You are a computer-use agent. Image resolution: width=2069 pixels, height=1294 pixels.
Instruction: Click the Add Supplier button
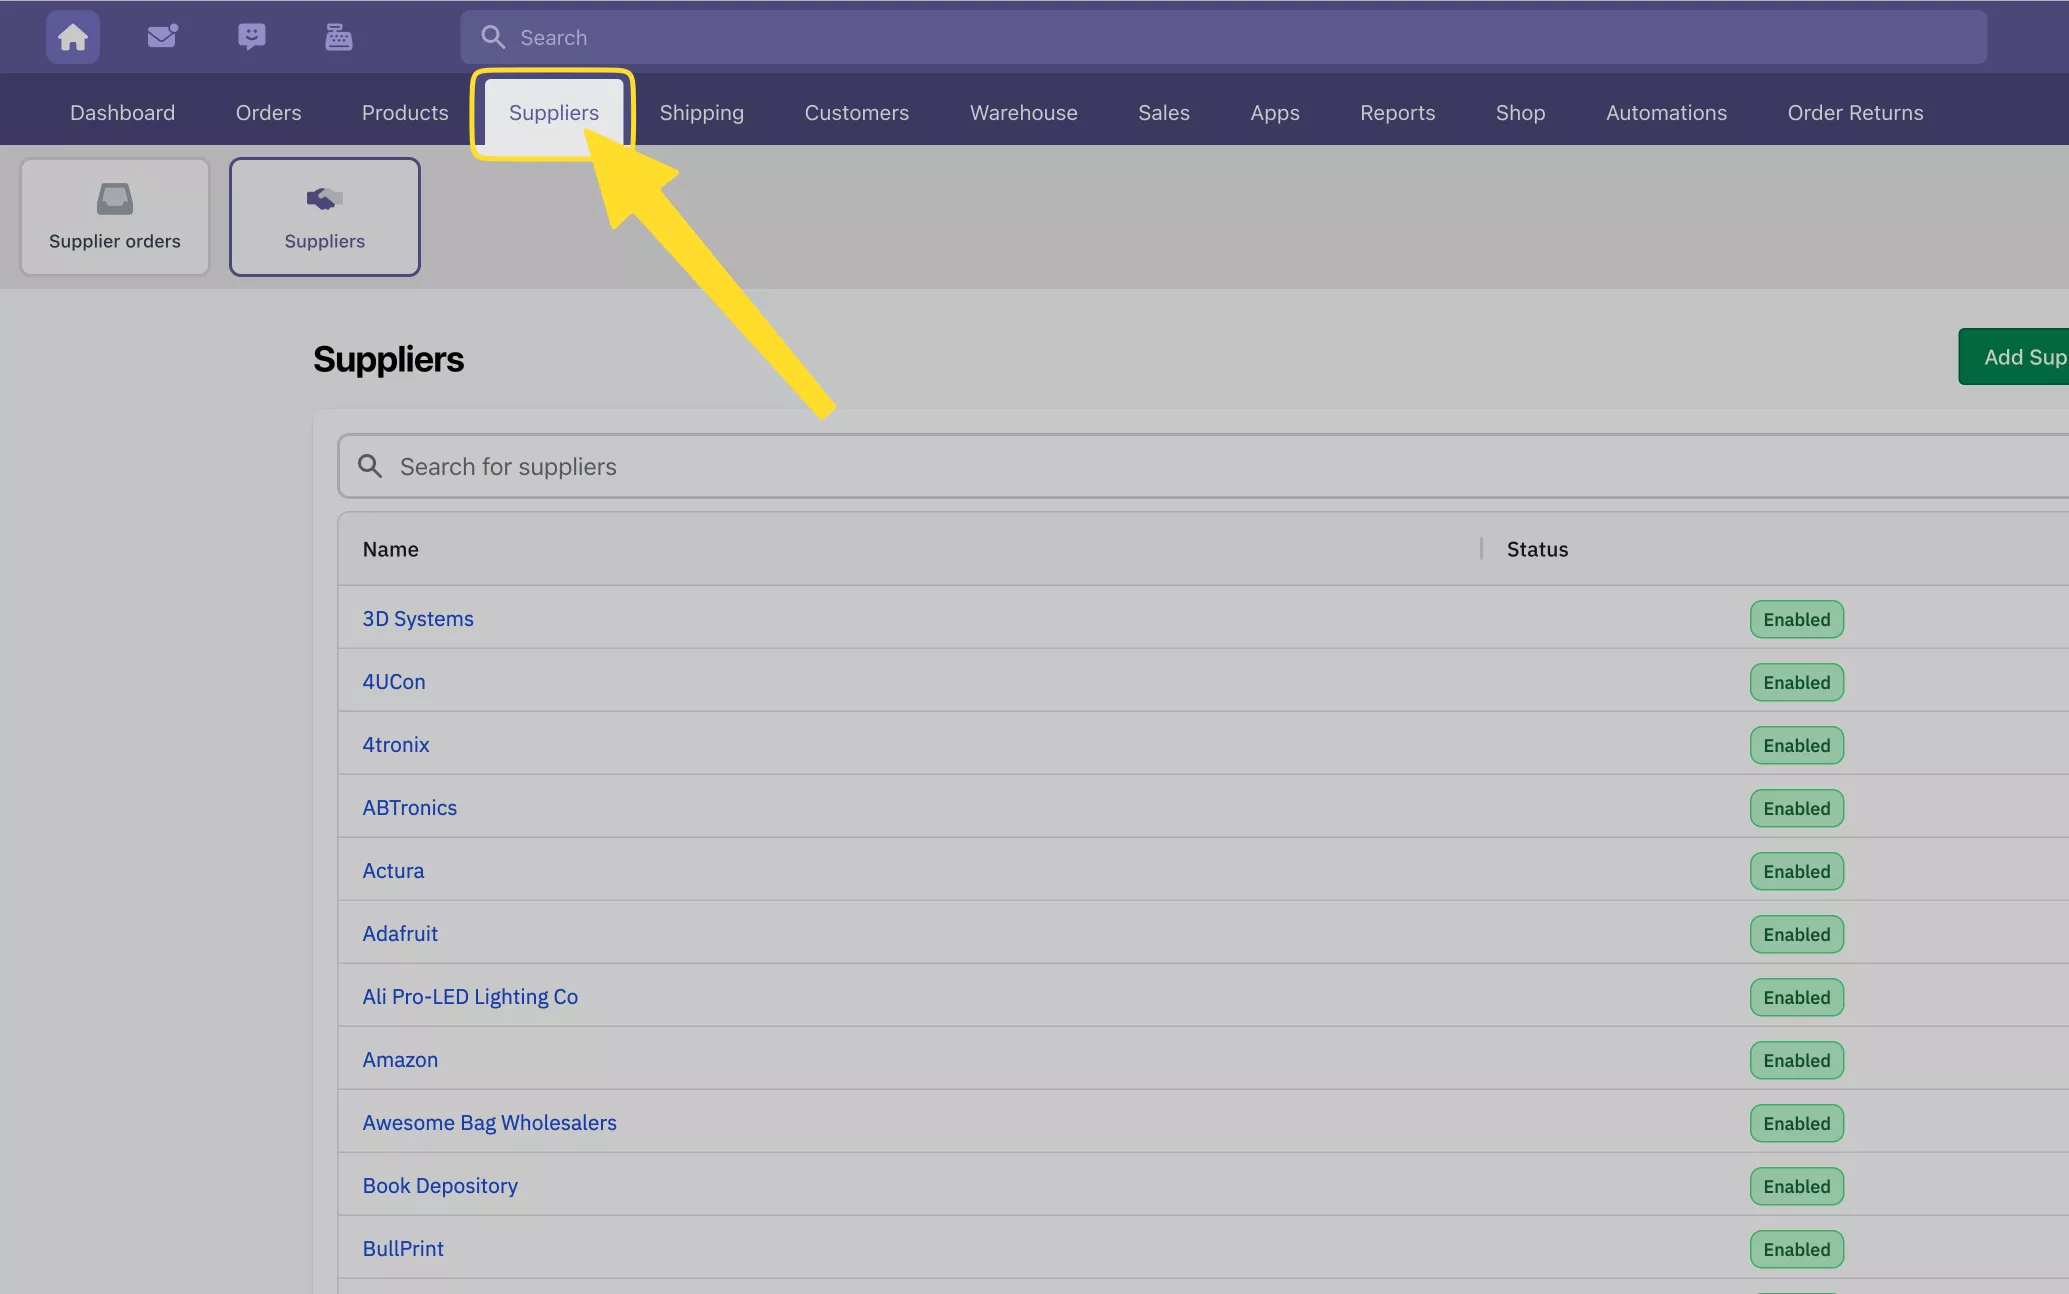[2013, 357]
